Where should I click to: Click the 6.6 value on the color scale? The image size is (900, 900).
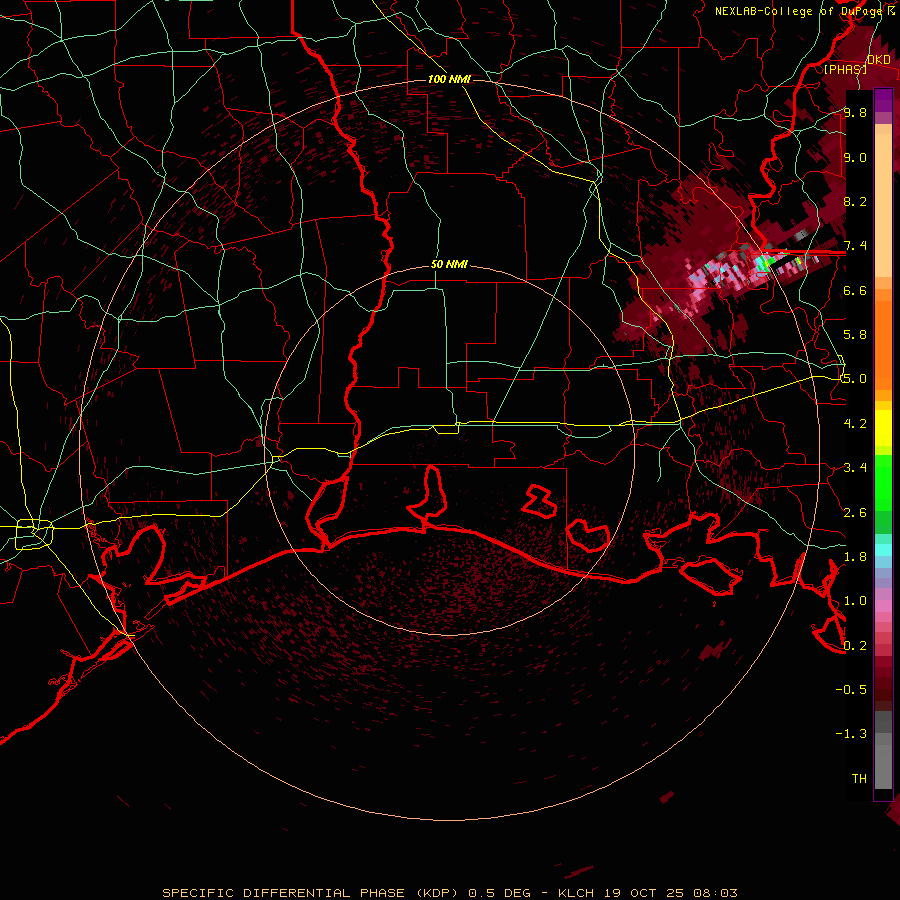click(x=855, y=290)
